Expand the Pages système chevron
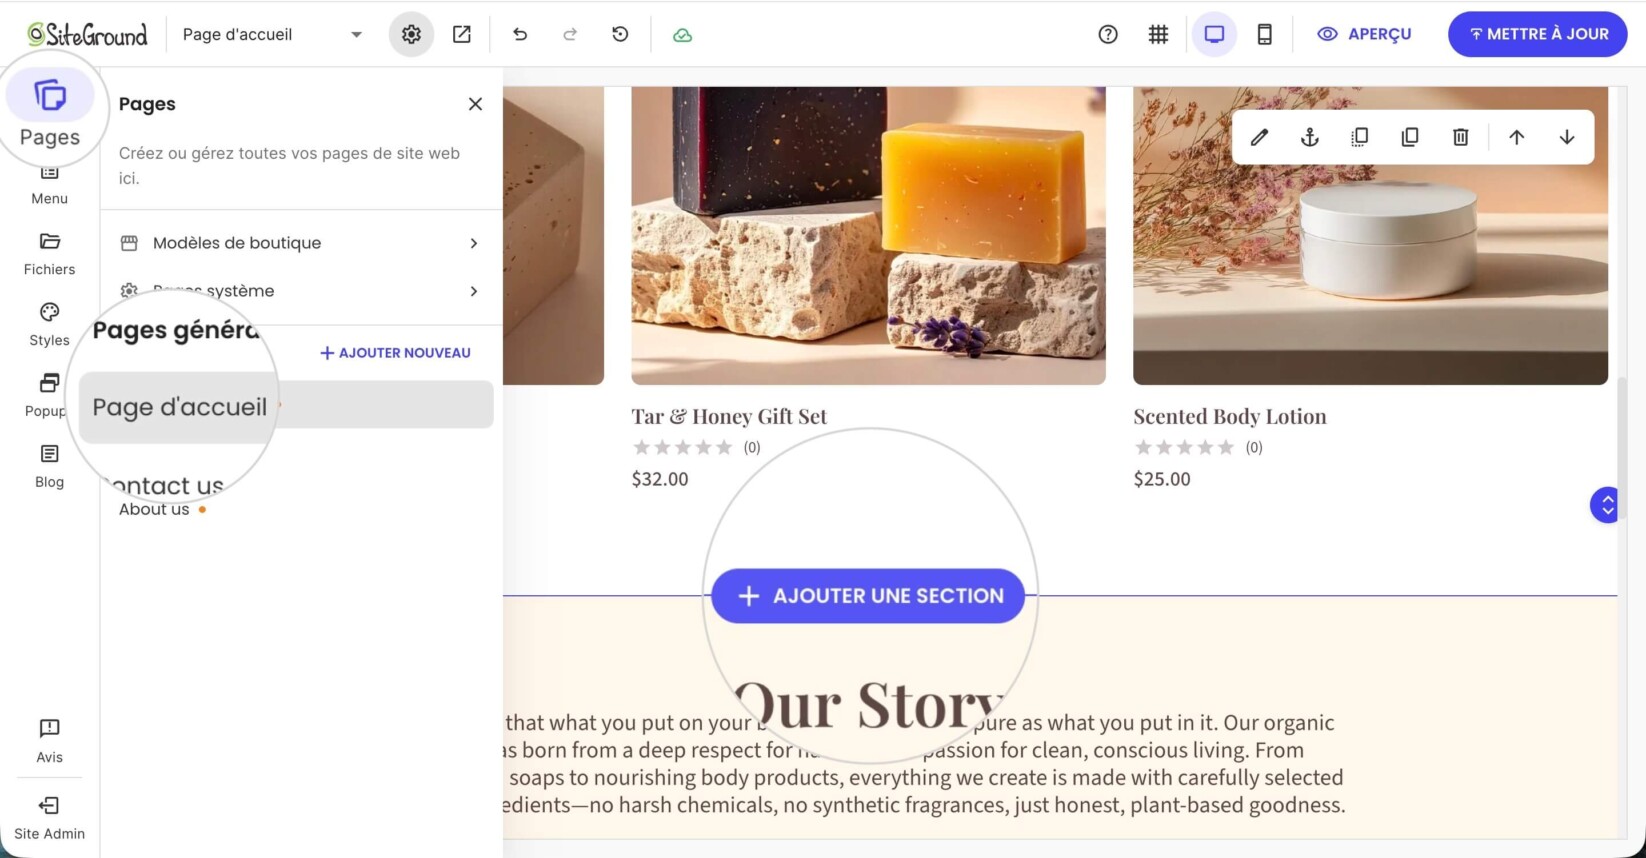This screenshot has width=1646, height=858. point(474,291)
